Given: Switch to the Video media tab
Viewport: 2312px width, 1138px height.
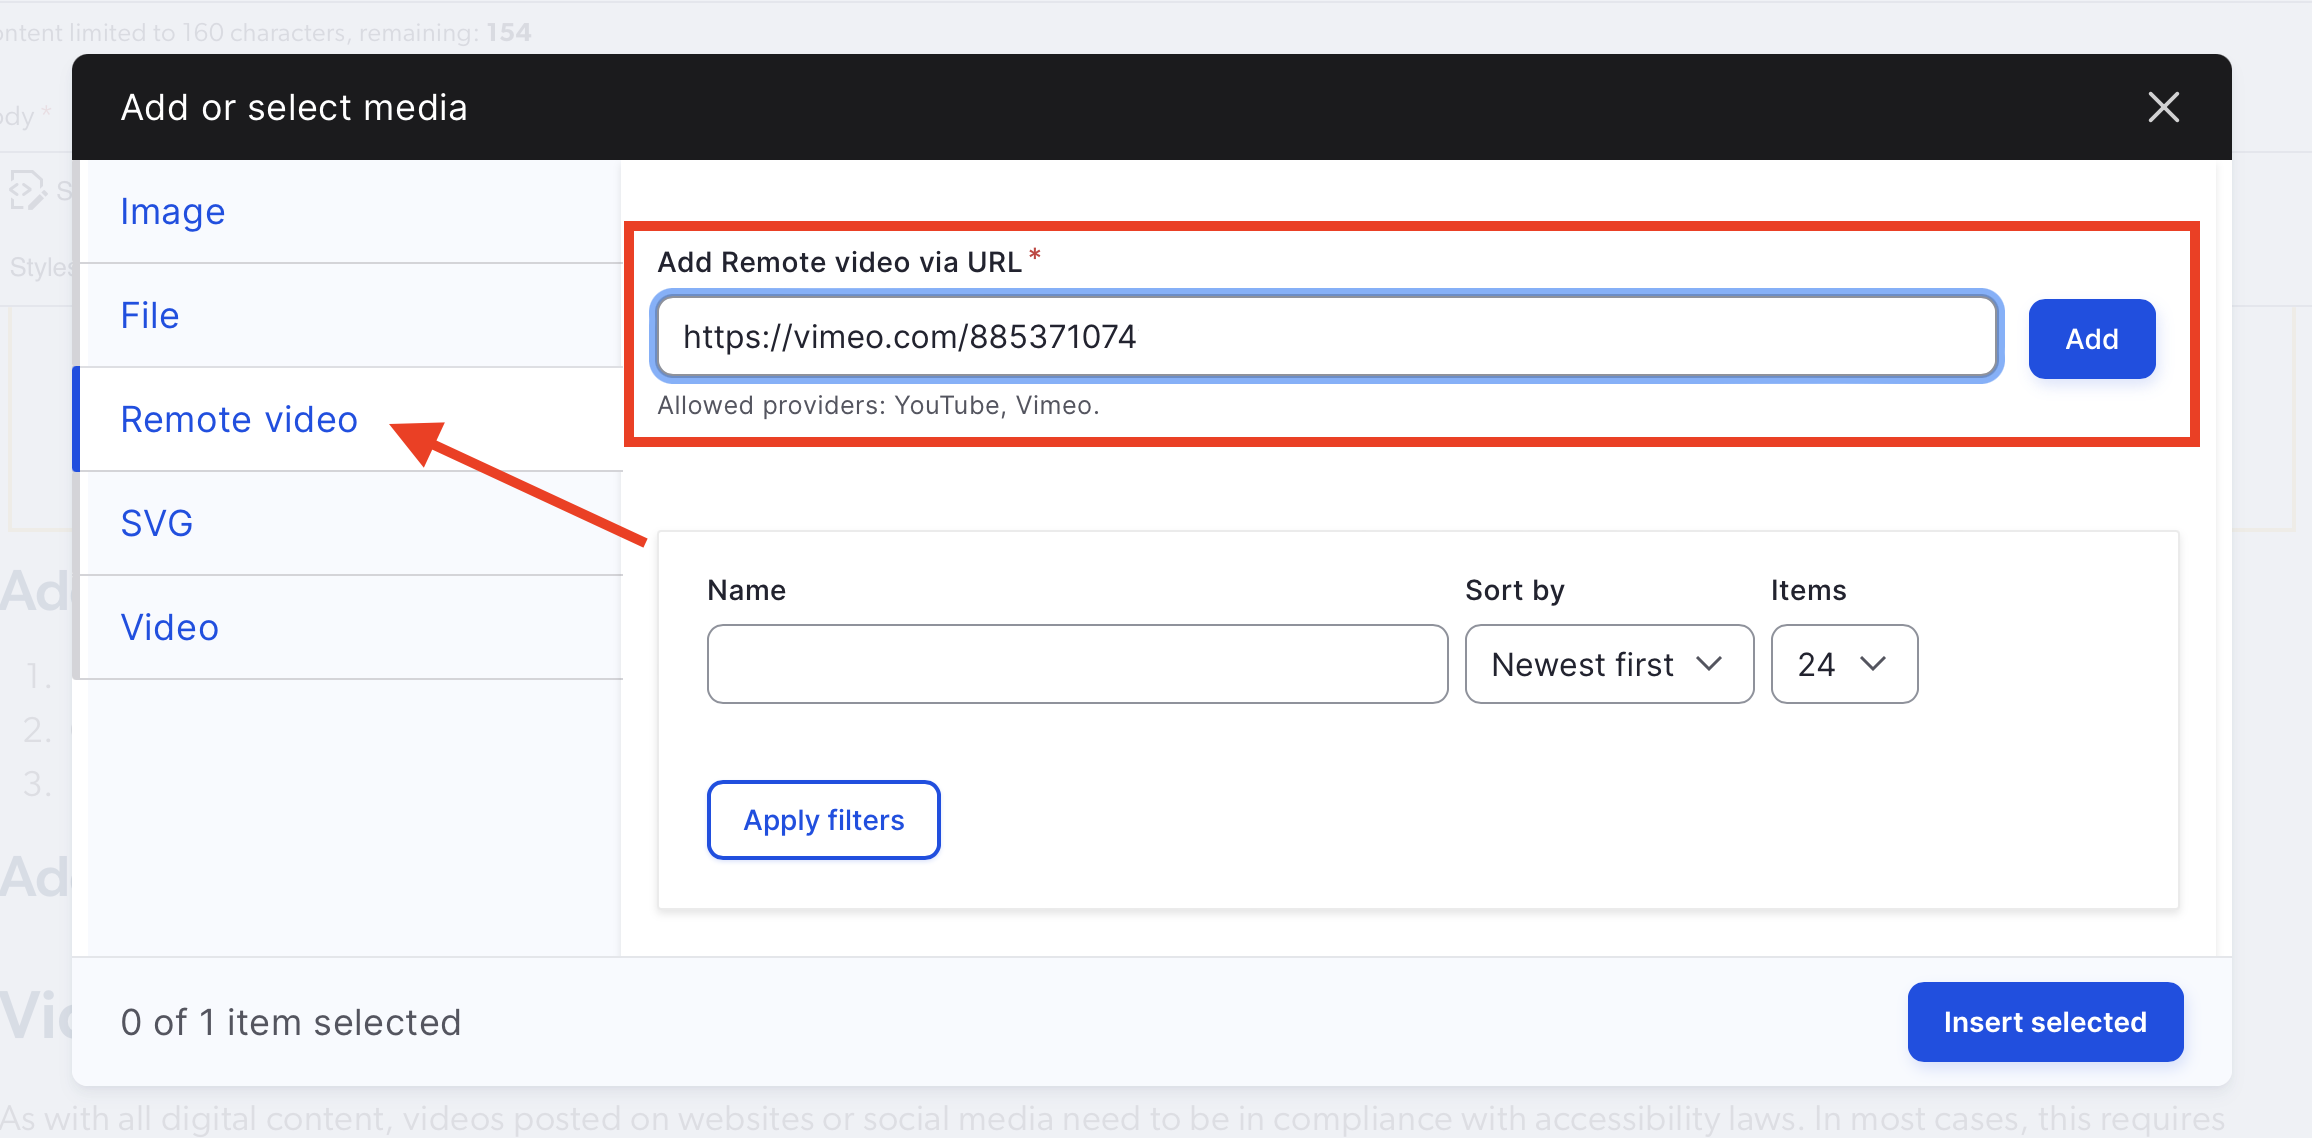Looking at the screenshot, I should tap(350, 628).
